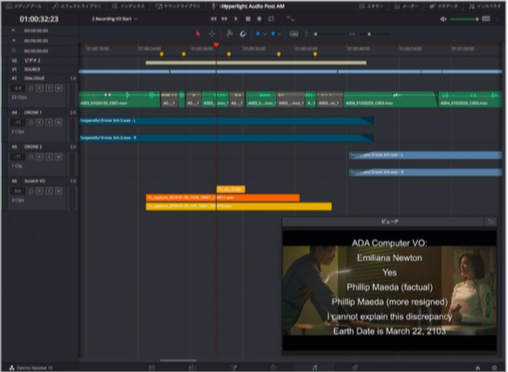Arm record on the A4 DRONE 1 track
This screenshot has width=508, height=372.
pos(40,123)
